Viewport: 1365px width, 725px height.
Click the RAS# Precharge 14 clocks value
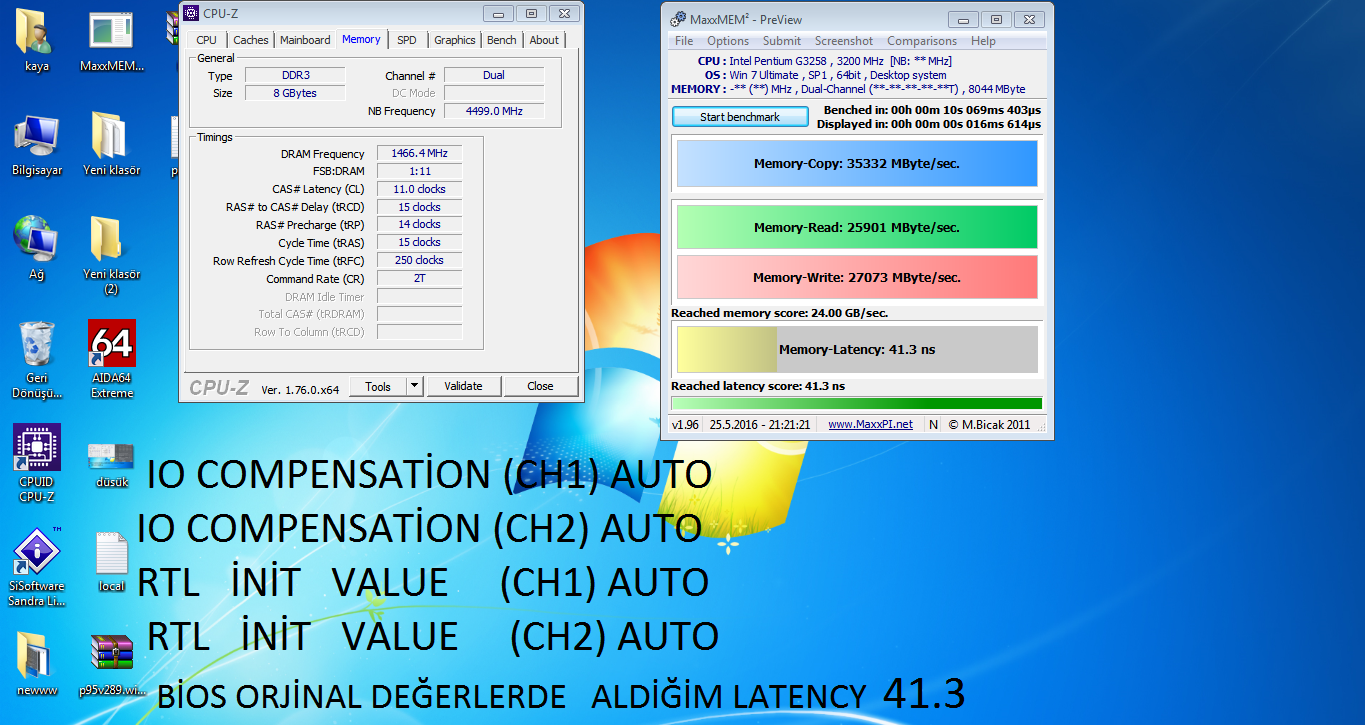(x=419, y=224)
